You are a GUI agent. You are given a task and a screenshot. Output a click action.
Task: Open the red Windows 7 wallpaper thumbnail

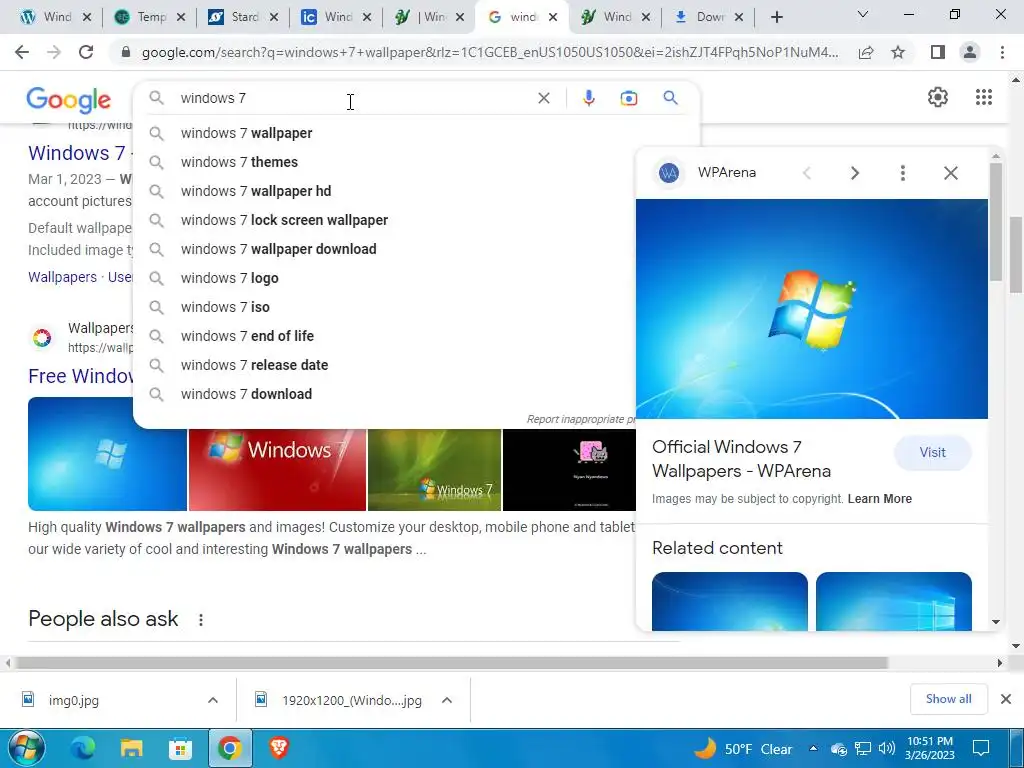point(278,470)
